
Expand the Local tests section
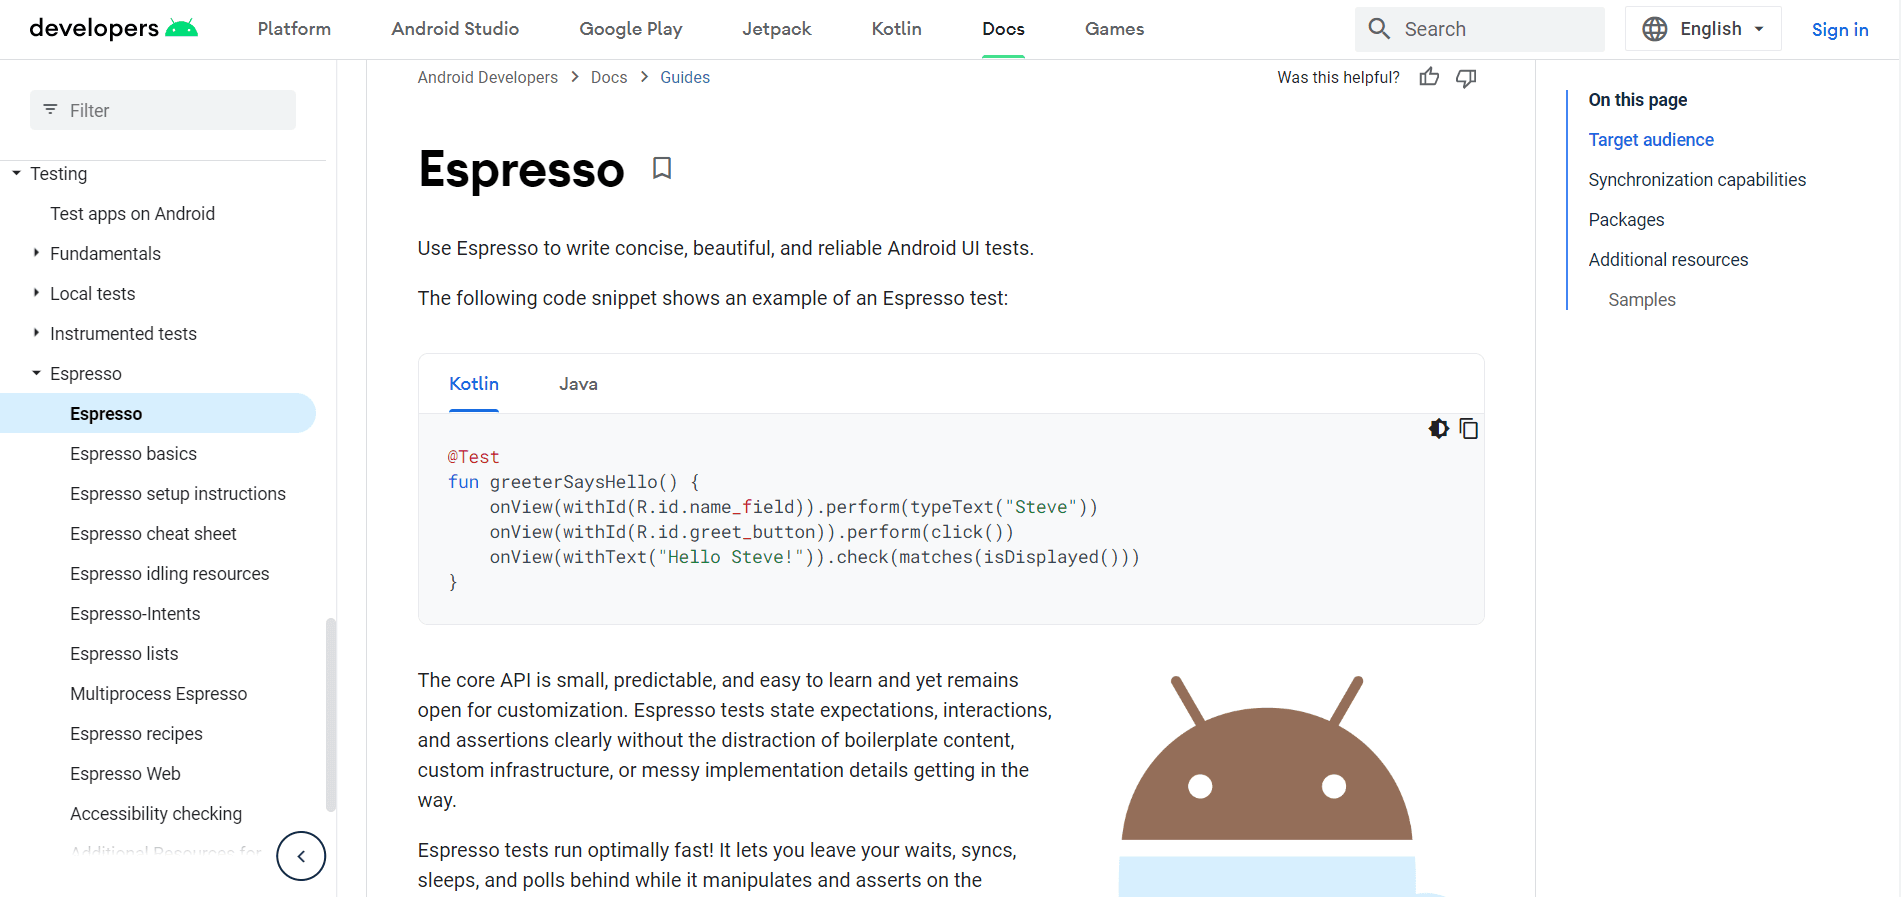pyautogui.click(x=37, y=293)
